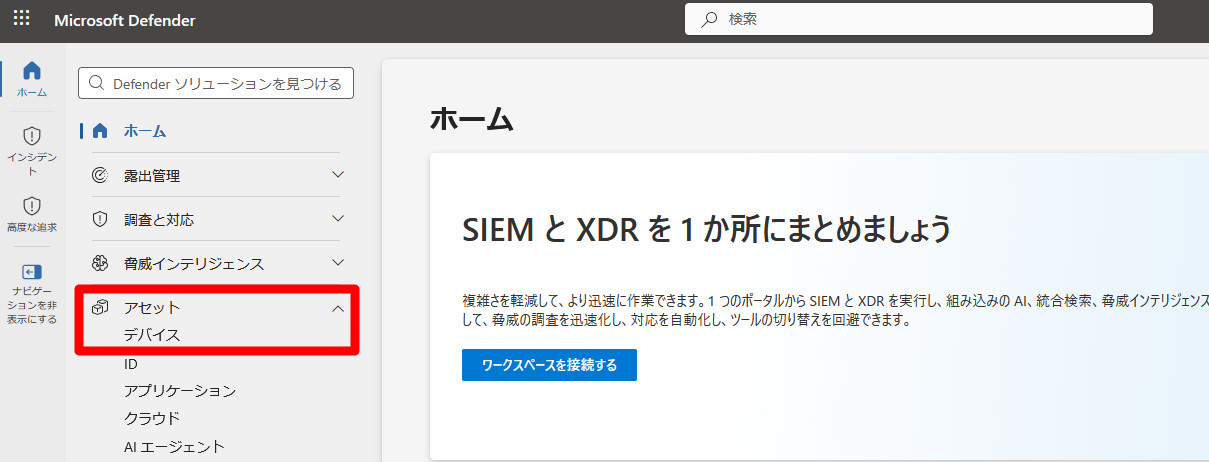Open 高度な追求 in the left rail
This screenshot has width=1209, height=462.
[32, 215]
